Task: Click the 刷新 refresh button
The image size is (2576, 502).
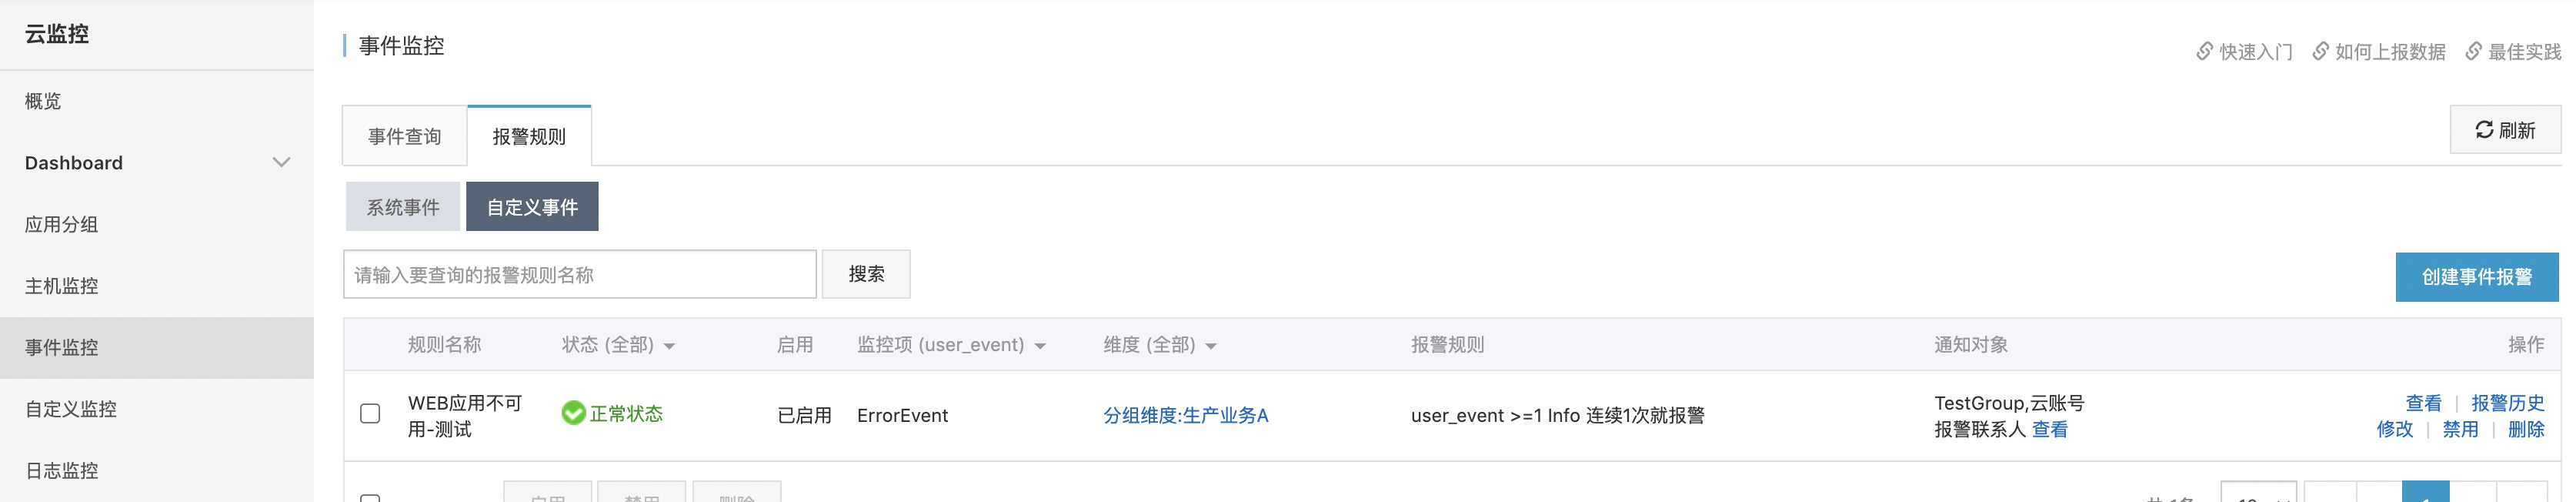Action: coord(2505,130)
